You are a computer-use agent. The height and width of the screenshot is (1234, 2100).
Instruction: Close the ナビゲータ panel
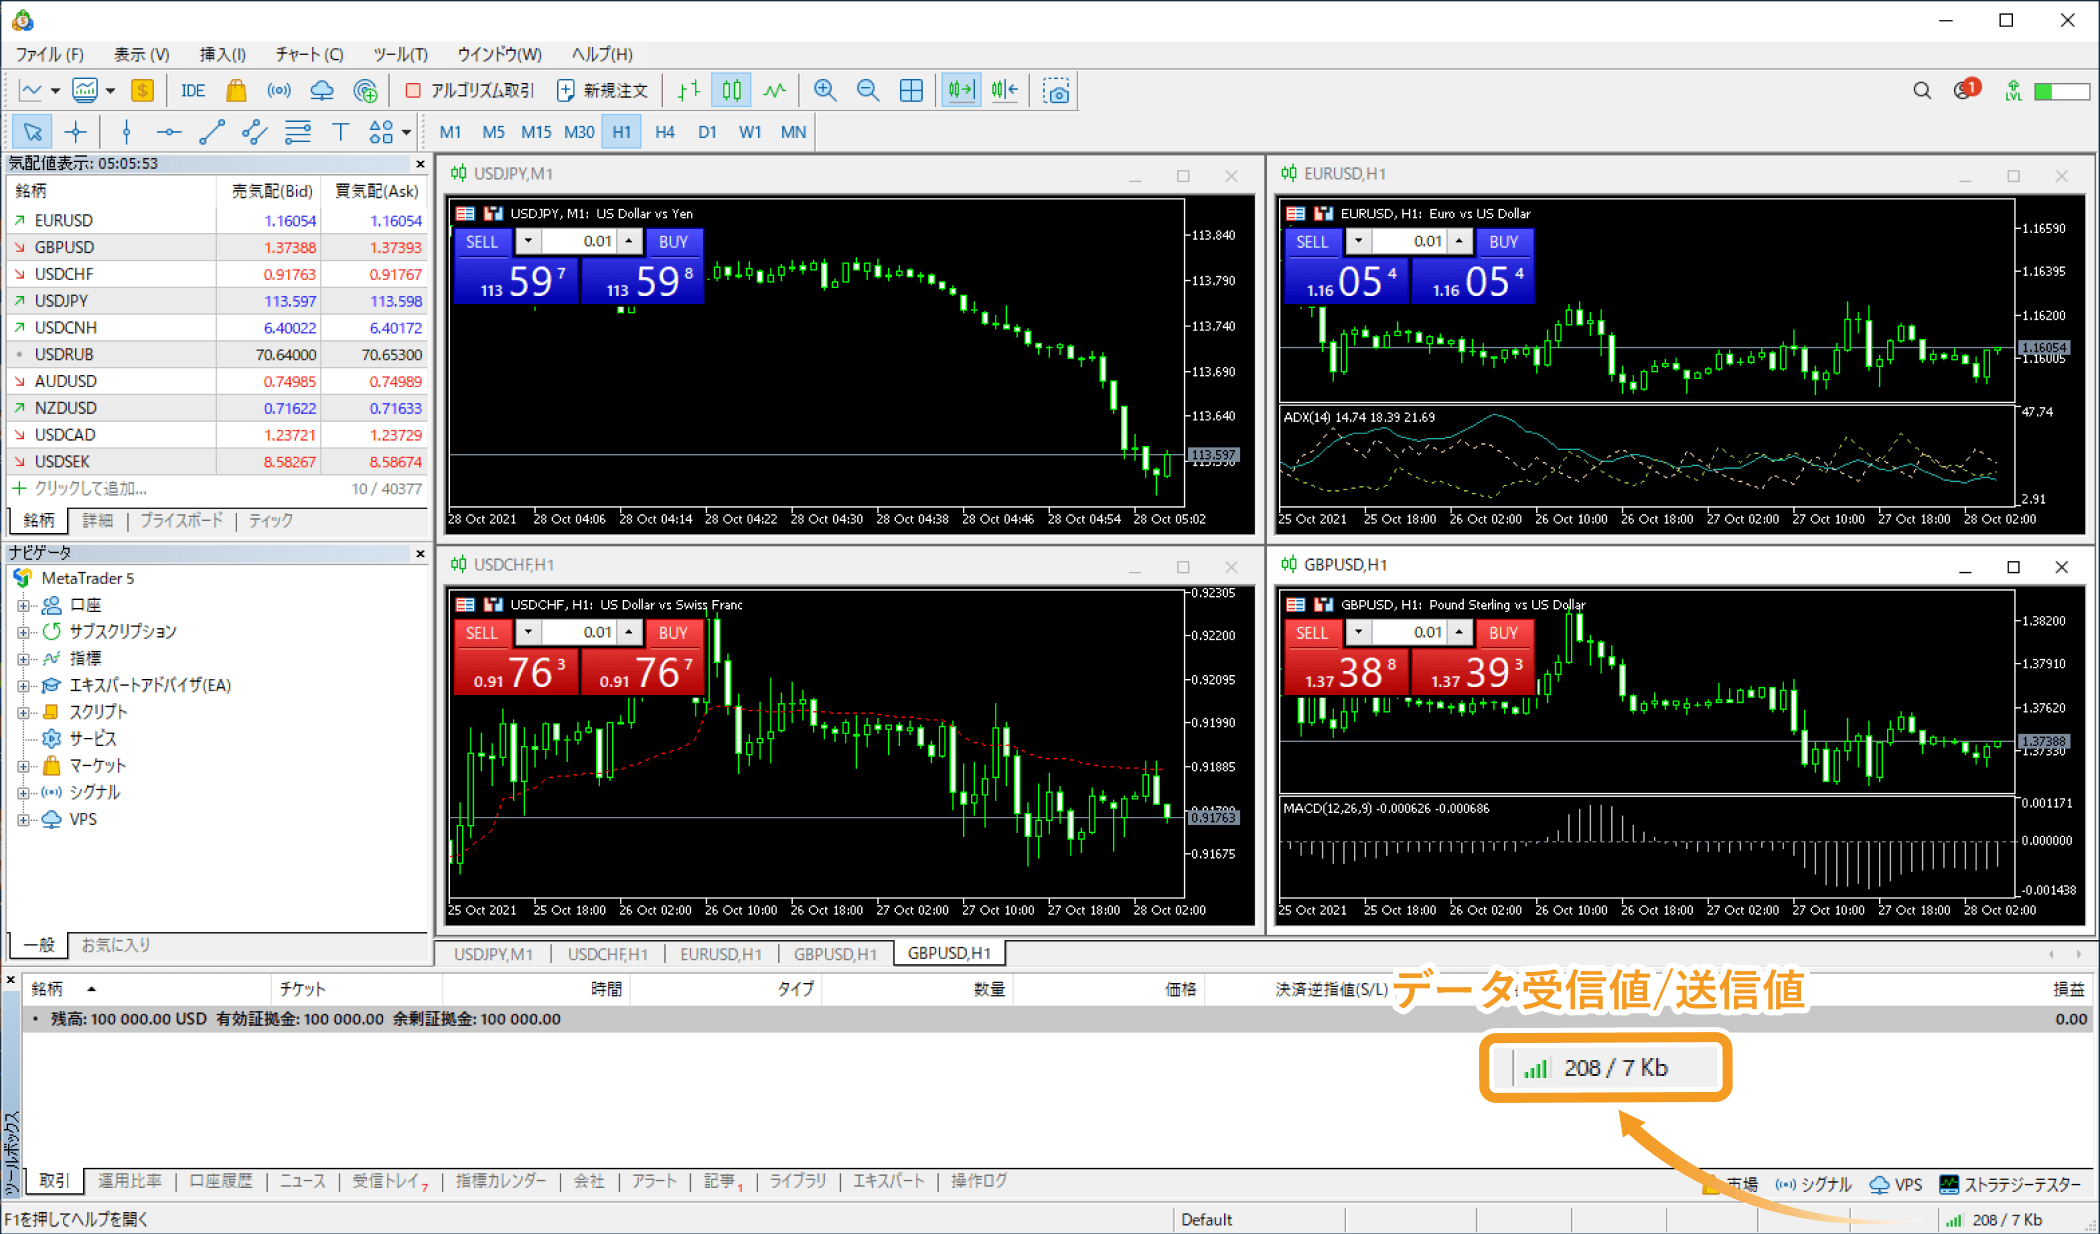tap(420, 553)
